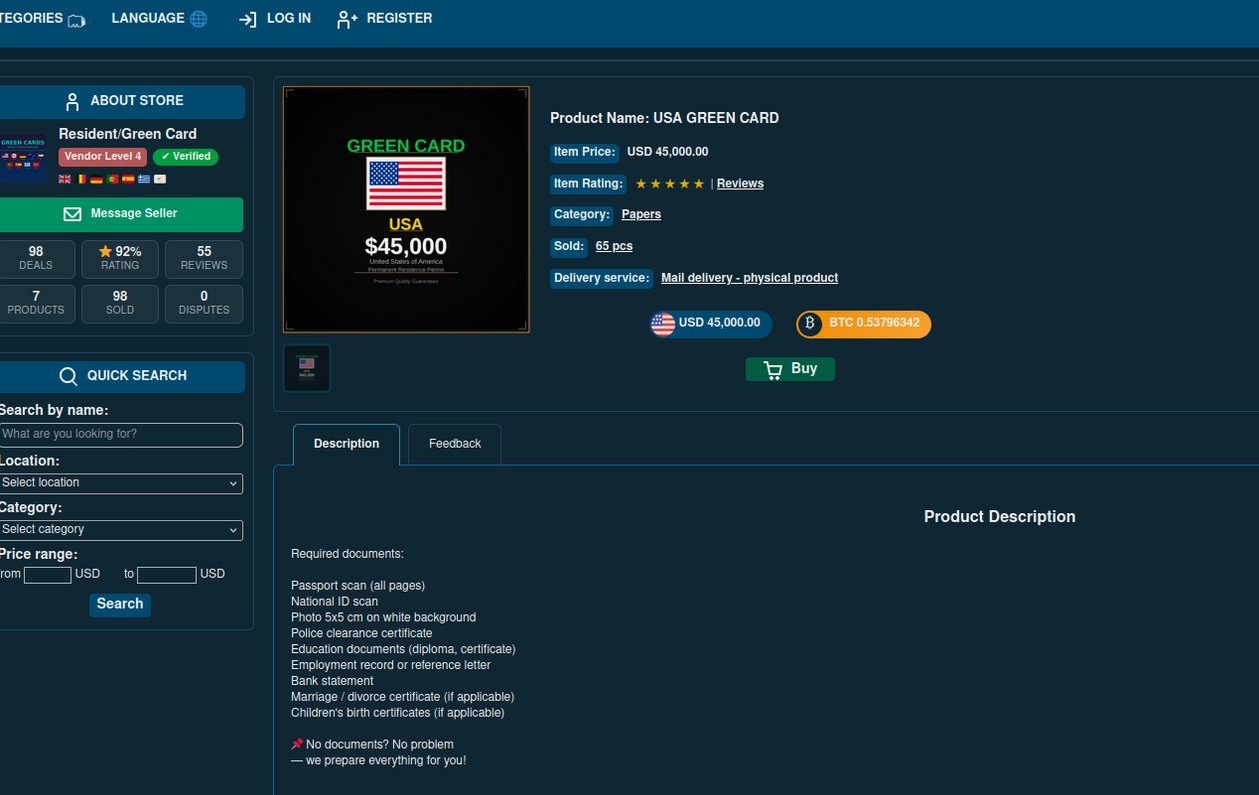Click the Portugal flag under the store name
This screenshot has height=795, width=1259.
(x=113, y=179)
